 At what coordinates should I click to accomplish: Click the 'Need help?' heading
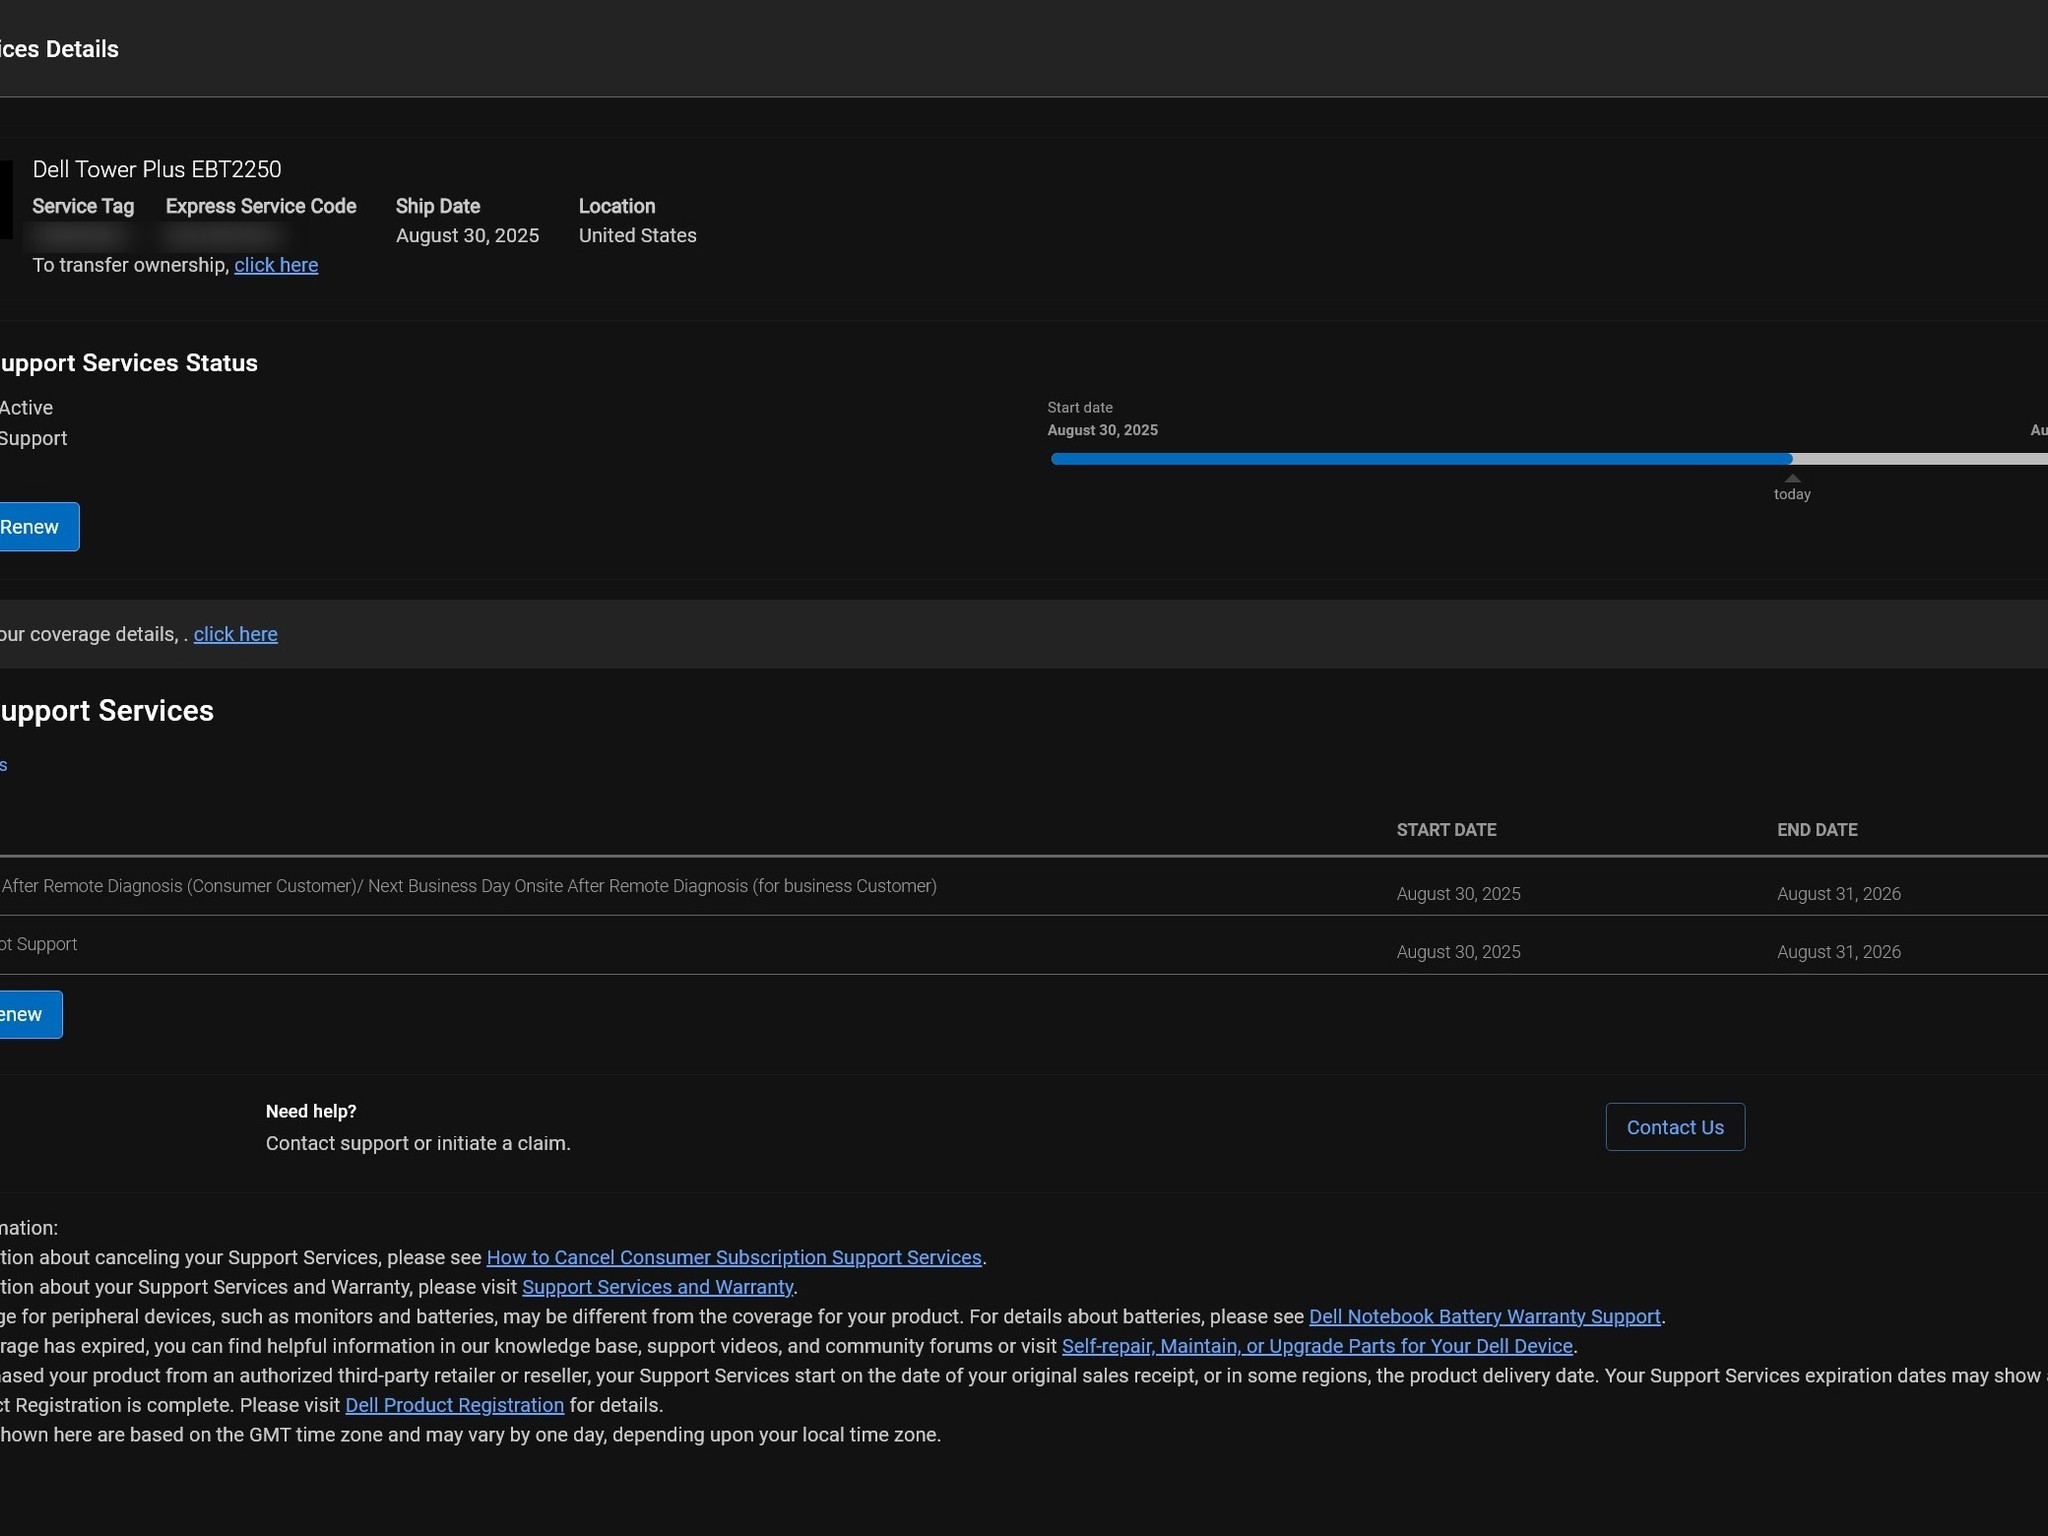coord(311,1111)
